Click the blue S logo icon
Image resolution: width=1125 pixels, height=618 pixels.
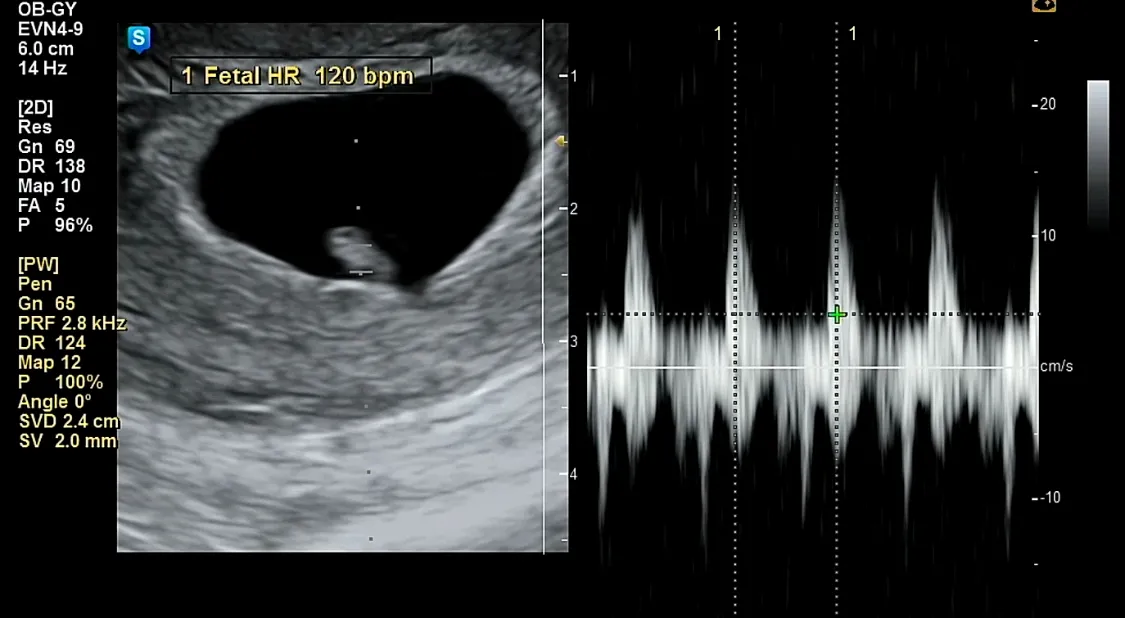tap(139, 39)
